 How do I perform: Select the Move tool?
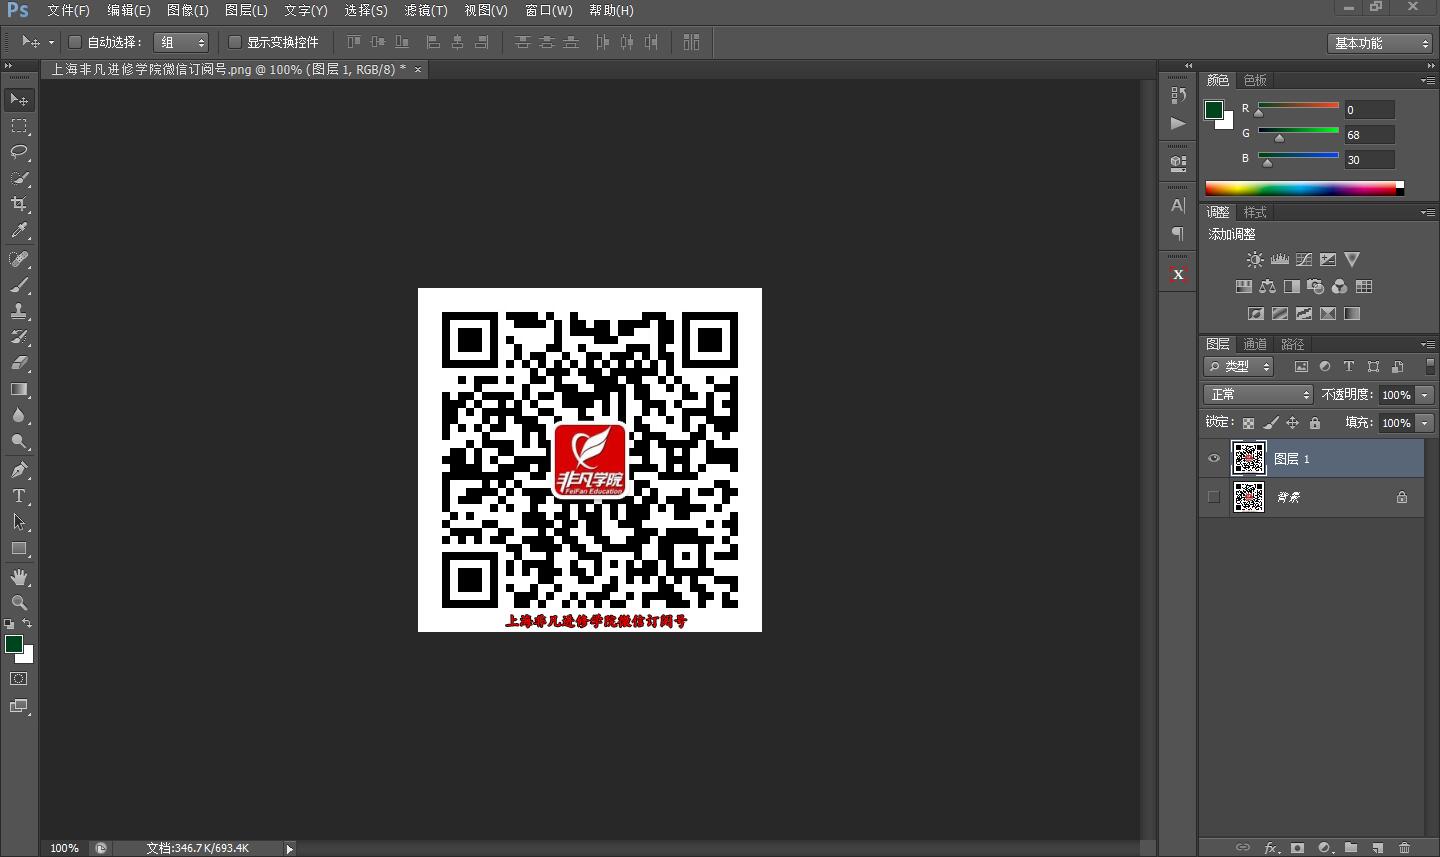point(19,99)
